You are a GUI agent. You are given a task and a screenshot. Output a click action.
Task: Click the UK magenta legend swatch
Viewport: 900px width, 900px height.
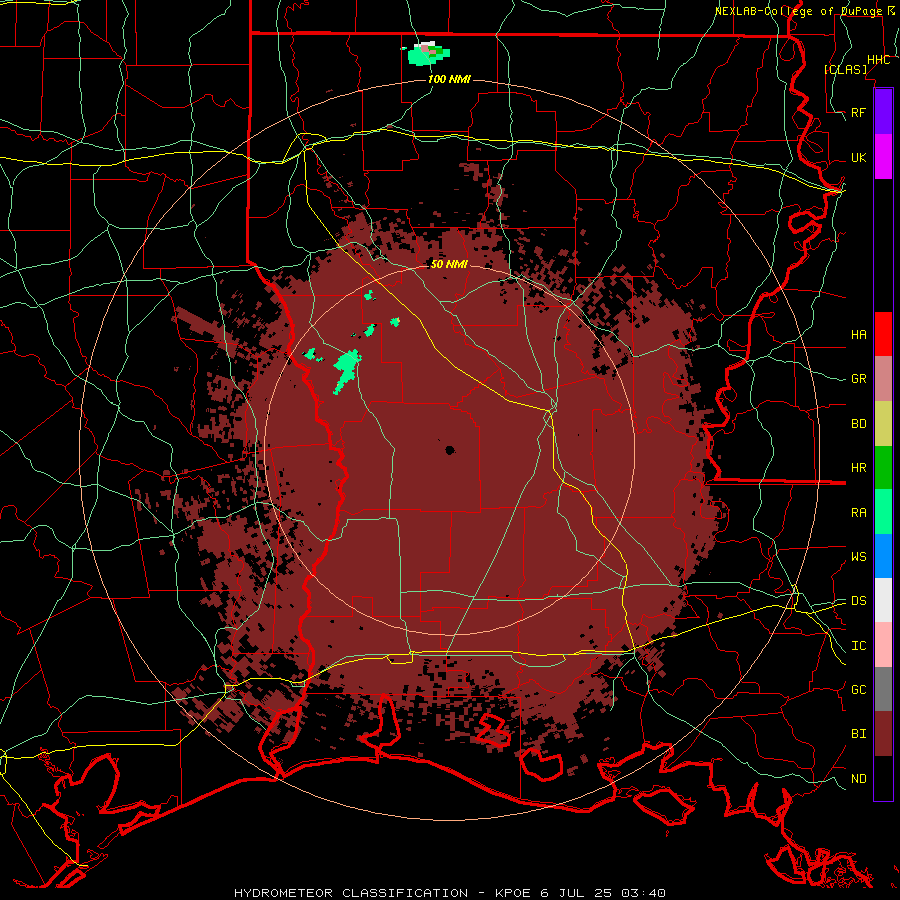[883, 157]
